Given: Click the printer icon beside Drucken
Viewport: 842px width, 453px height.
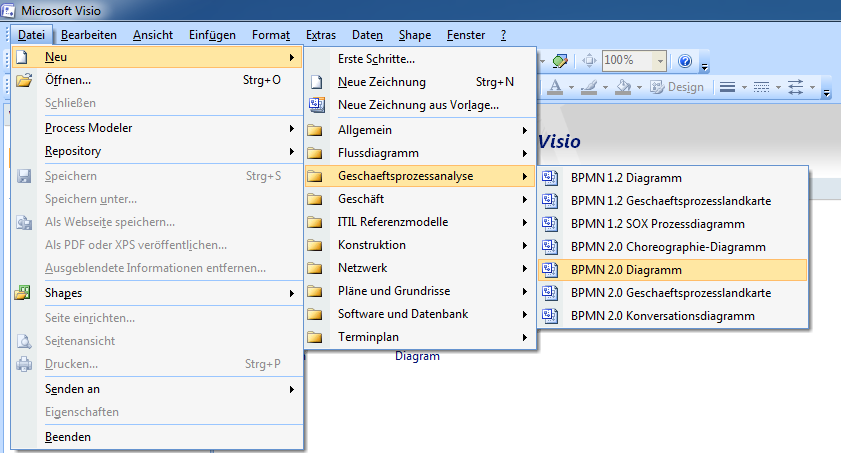Looking at the screenshot, I should tap(24, 364).
